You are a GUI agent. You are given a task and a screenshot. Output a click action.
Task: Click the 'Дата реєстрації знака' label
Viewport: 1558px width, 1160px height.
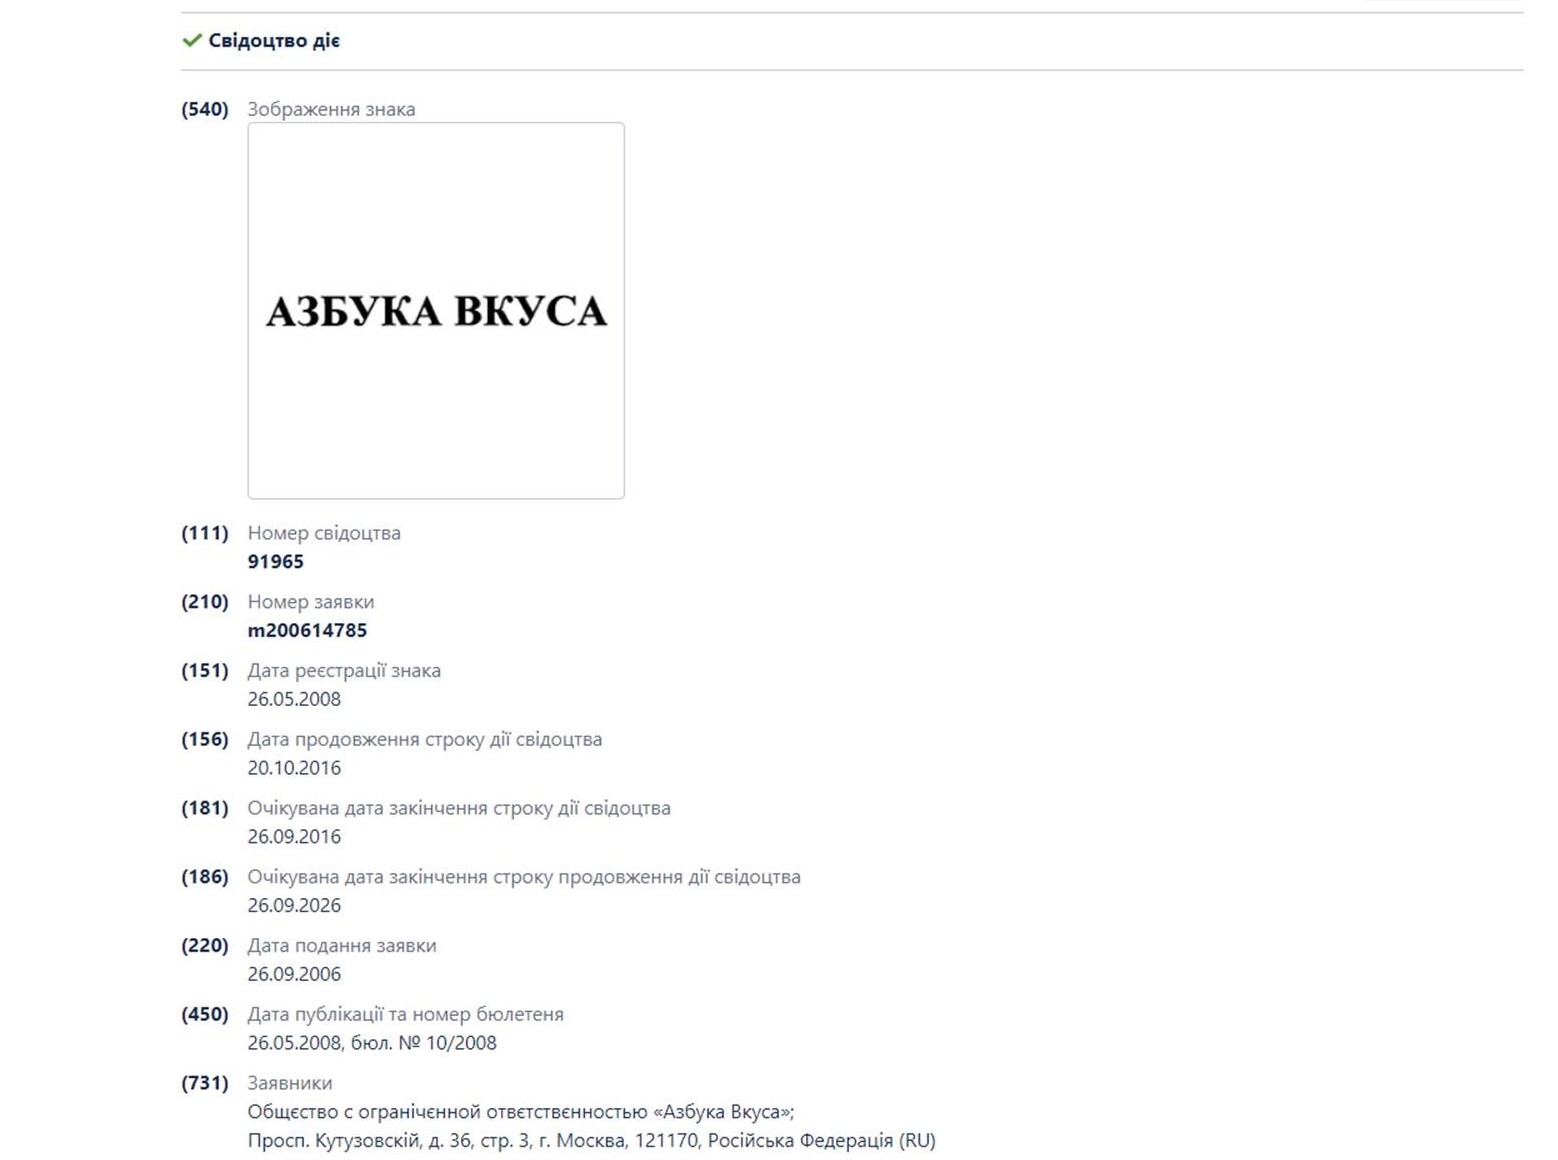[344, 671]
